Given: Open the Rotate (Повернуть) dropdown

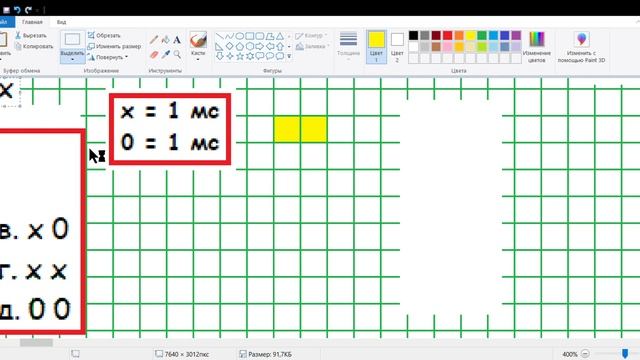Looking at the screenshot, I should point(108,57).
